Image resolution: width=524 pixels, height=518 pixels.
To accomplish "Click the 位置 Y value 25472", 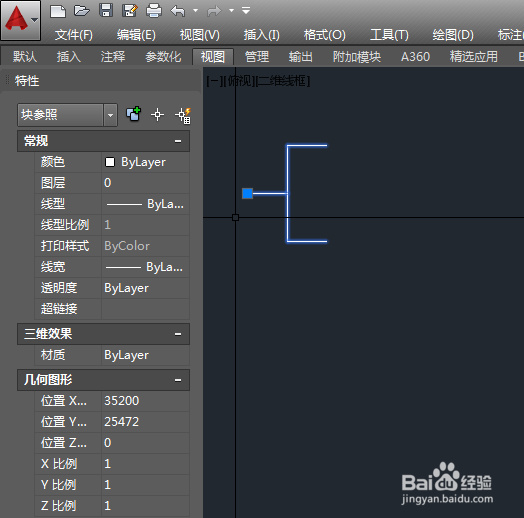I will pyautogui.click(x=145, y=422).
